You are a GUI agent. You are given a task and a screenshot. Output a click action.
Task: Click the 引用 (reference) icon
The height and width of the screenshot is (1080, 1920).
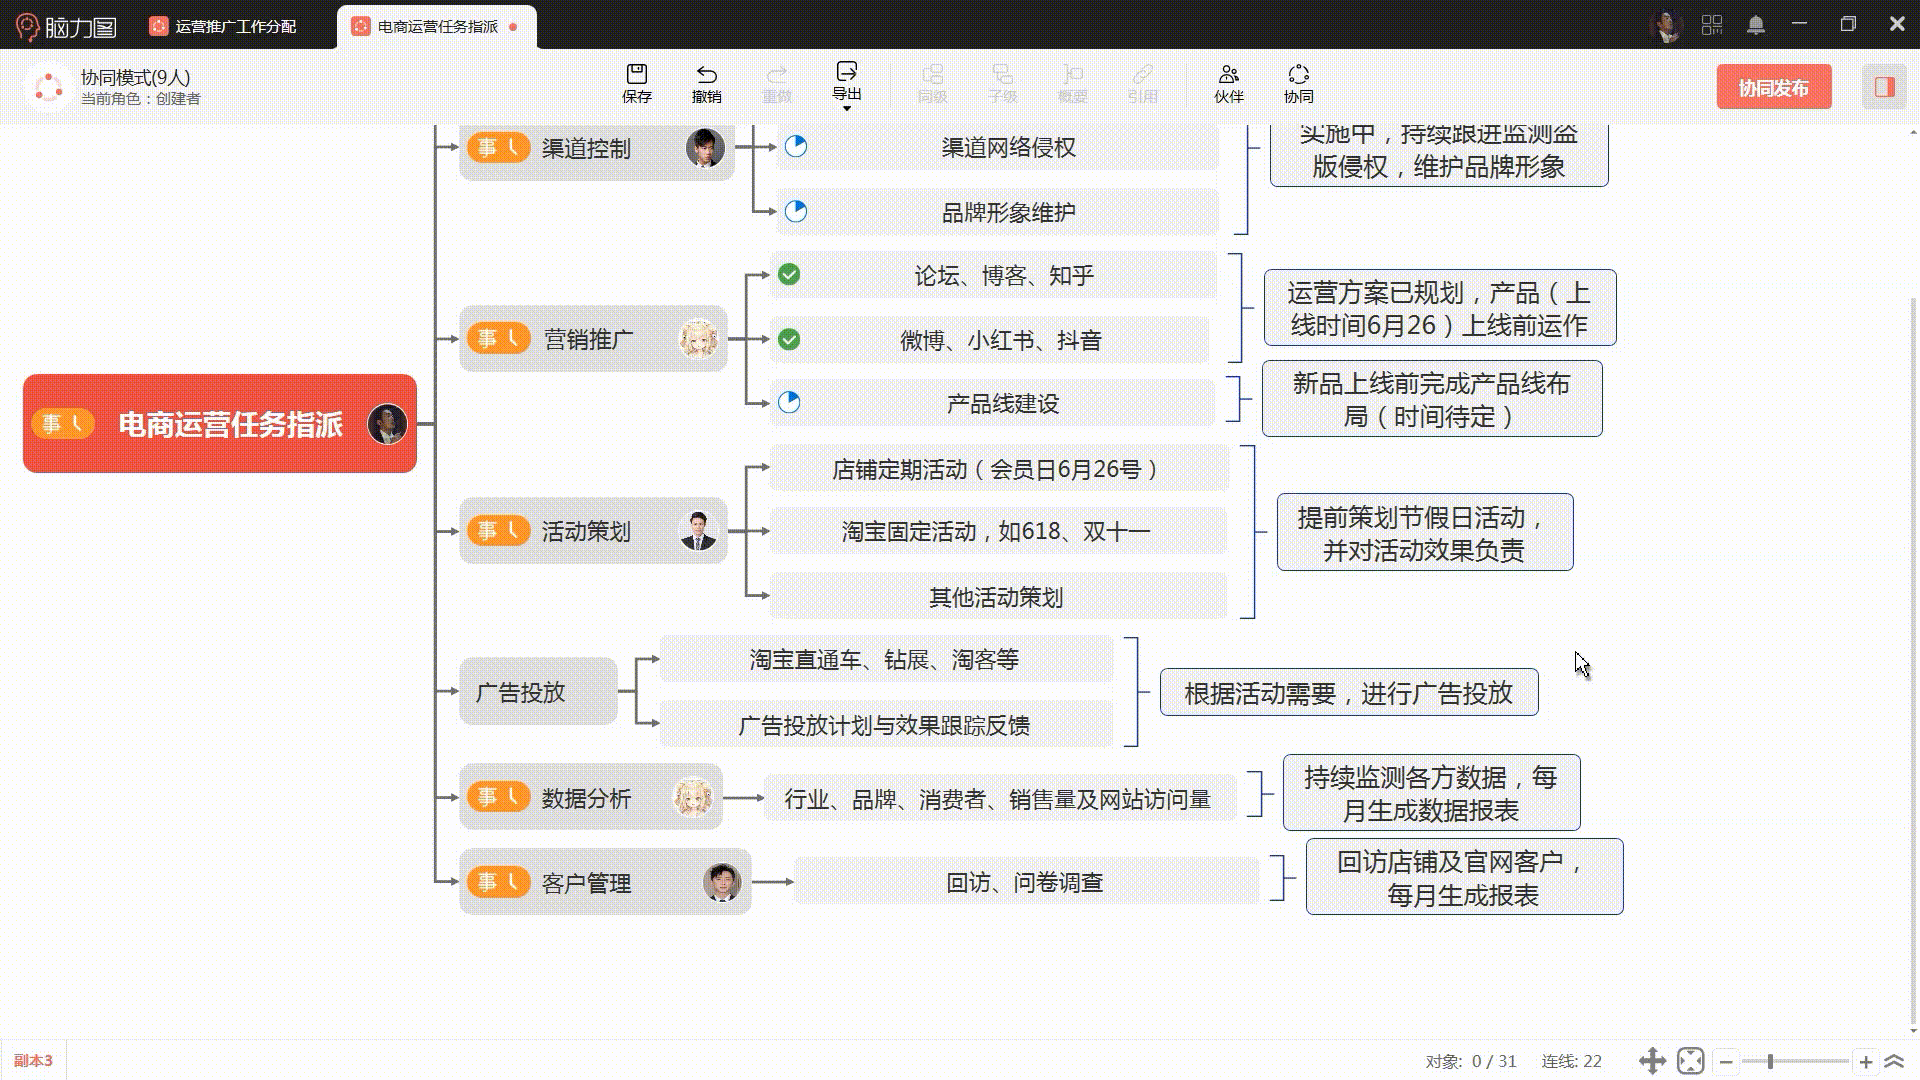tap(1142, 84)
